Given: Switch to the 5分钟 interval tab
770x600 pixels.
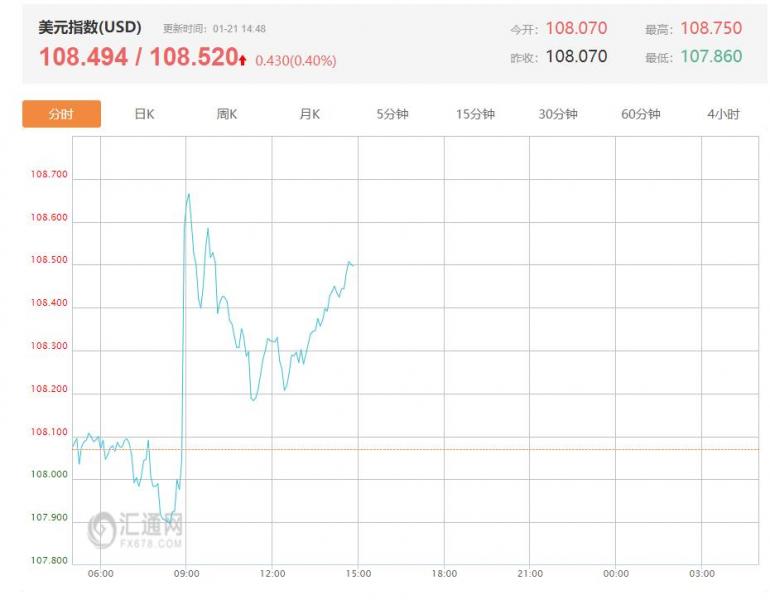Looking at the screenshot, I should coord(393,114).
